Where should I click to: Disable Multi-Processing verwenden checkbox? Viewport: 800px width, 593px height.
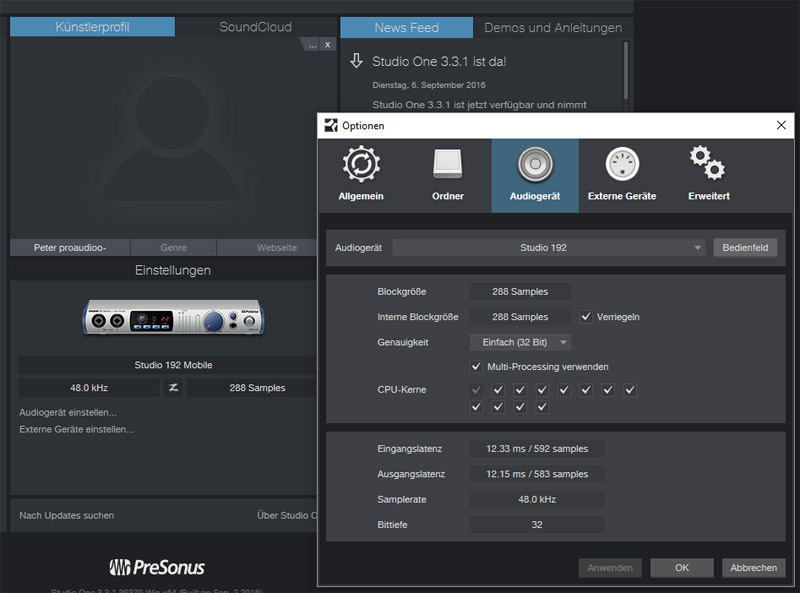click(x=477, y=366)
